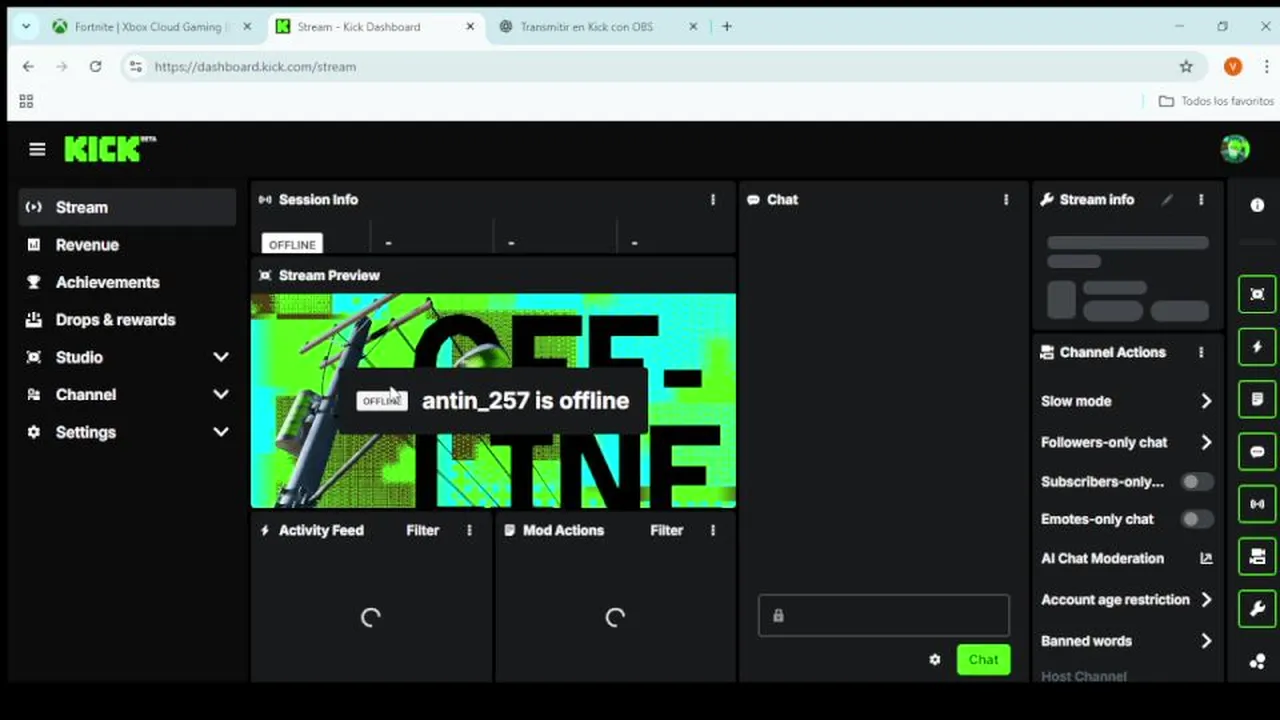Open AI Chat Moderation external link icon

tap(1206, 559)
